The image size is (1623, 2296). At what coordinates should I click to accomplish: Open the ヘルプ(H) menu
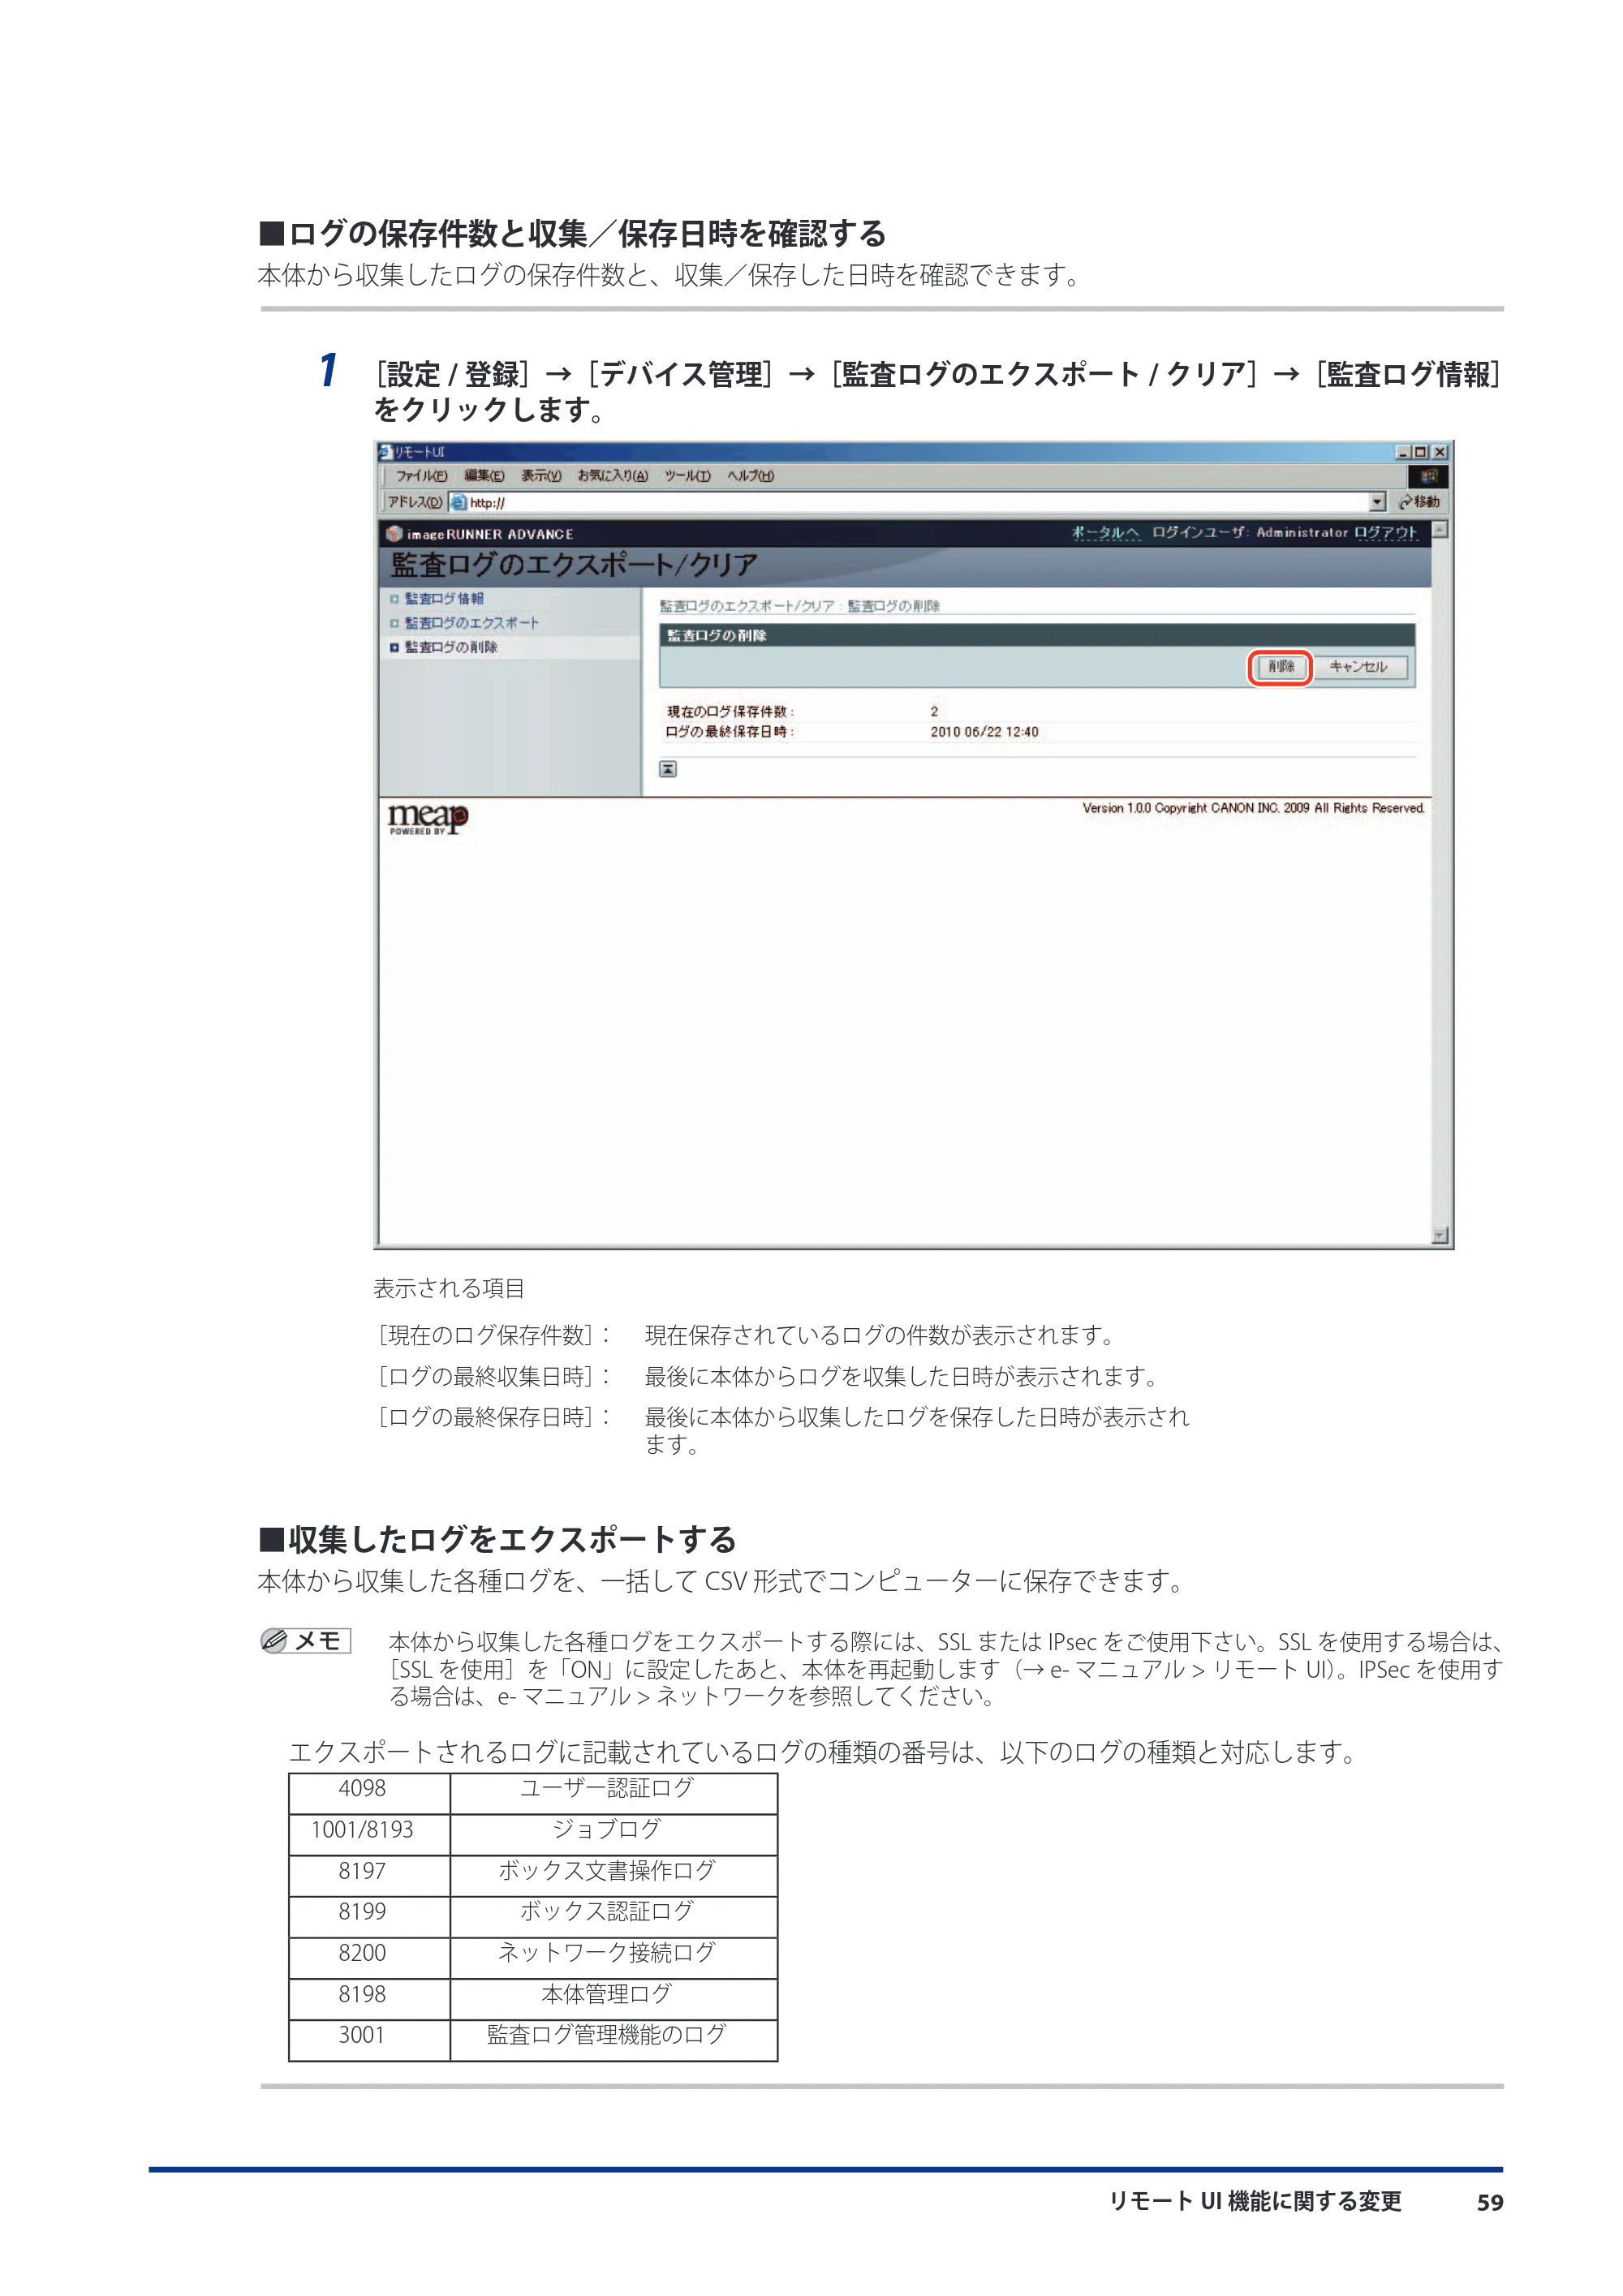point(750,476)
